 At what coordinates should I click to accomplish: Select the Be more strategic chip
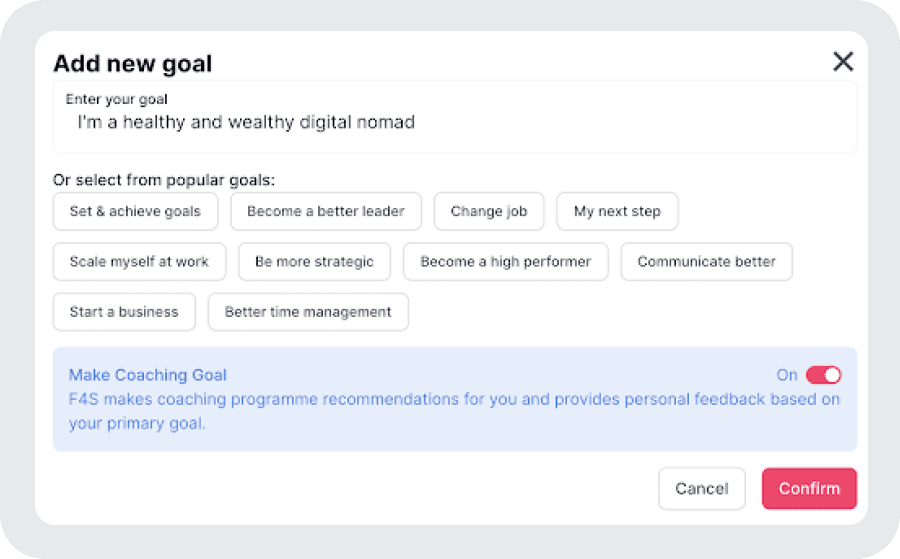tap(314, 262)
